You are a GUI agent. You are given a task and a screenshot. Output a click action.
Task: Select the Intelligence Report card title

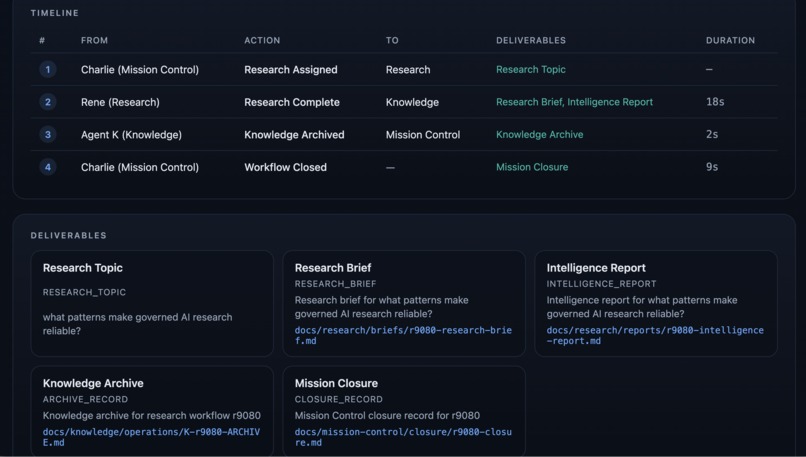(596, 268)
